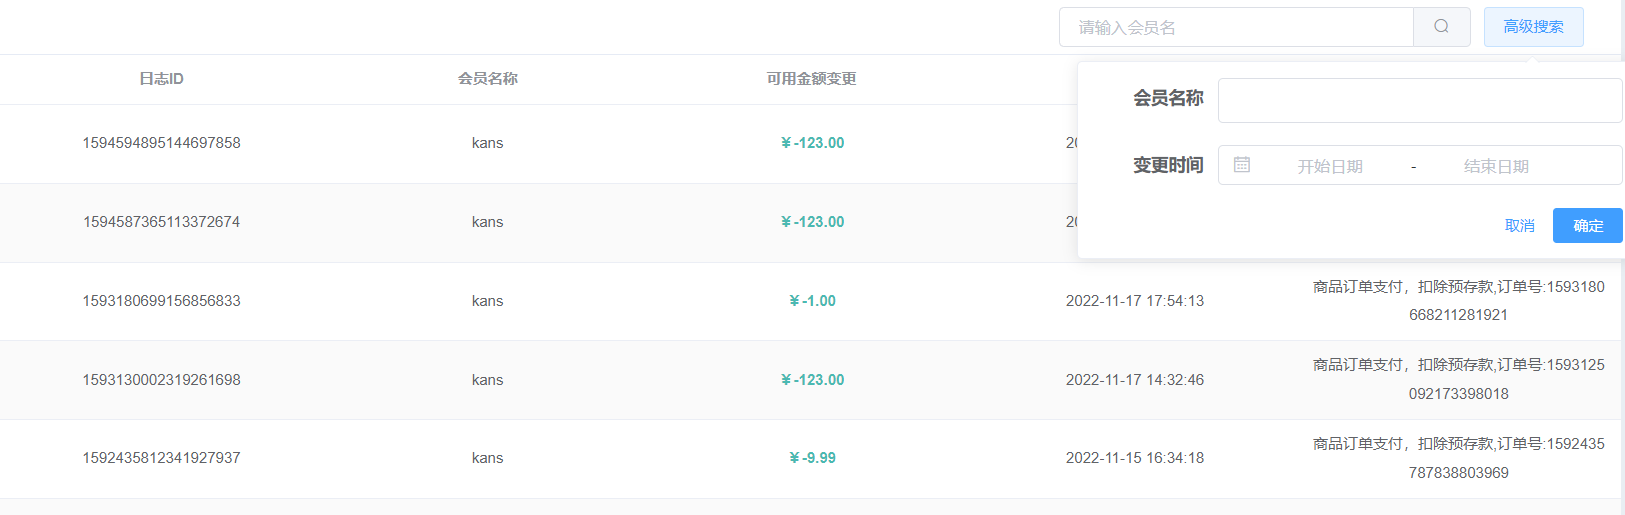Select the 结束日期 end date field
The image size is (1625, 515).
click(1496, 166)
